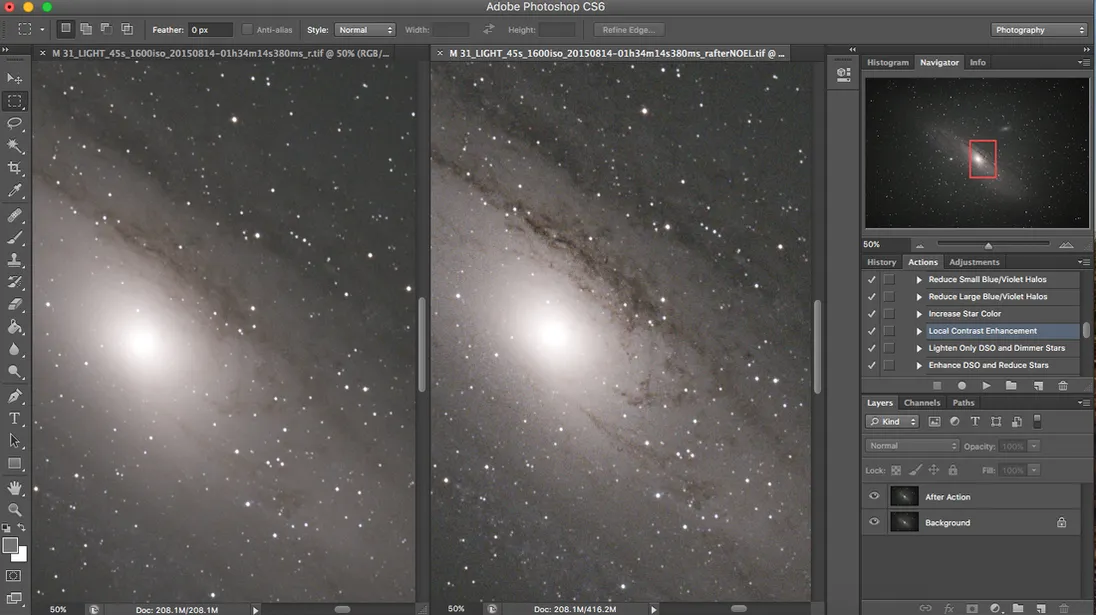1096x615 pixels.
Task: Select the Path Selection tool
Action: [14, 441]
